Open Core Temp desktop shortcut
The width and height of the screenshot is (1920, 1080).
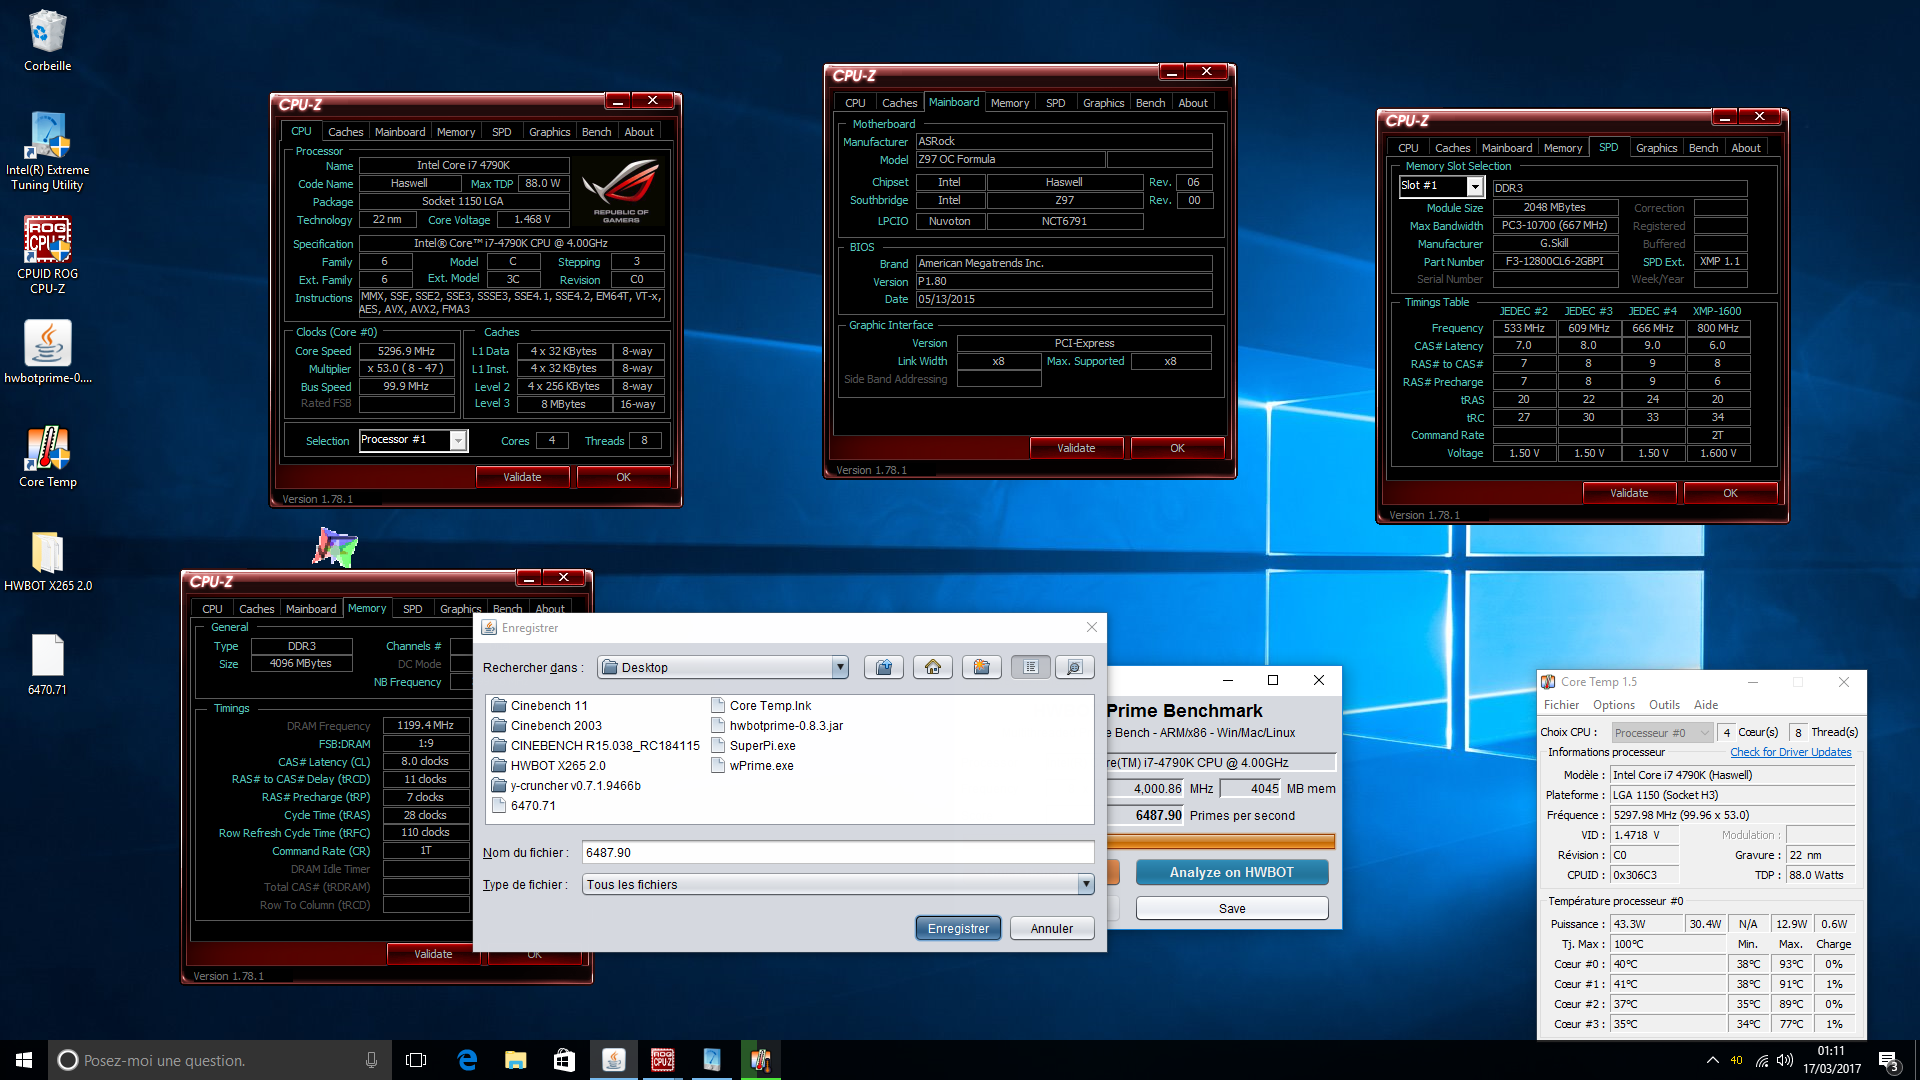pos(47,457)
